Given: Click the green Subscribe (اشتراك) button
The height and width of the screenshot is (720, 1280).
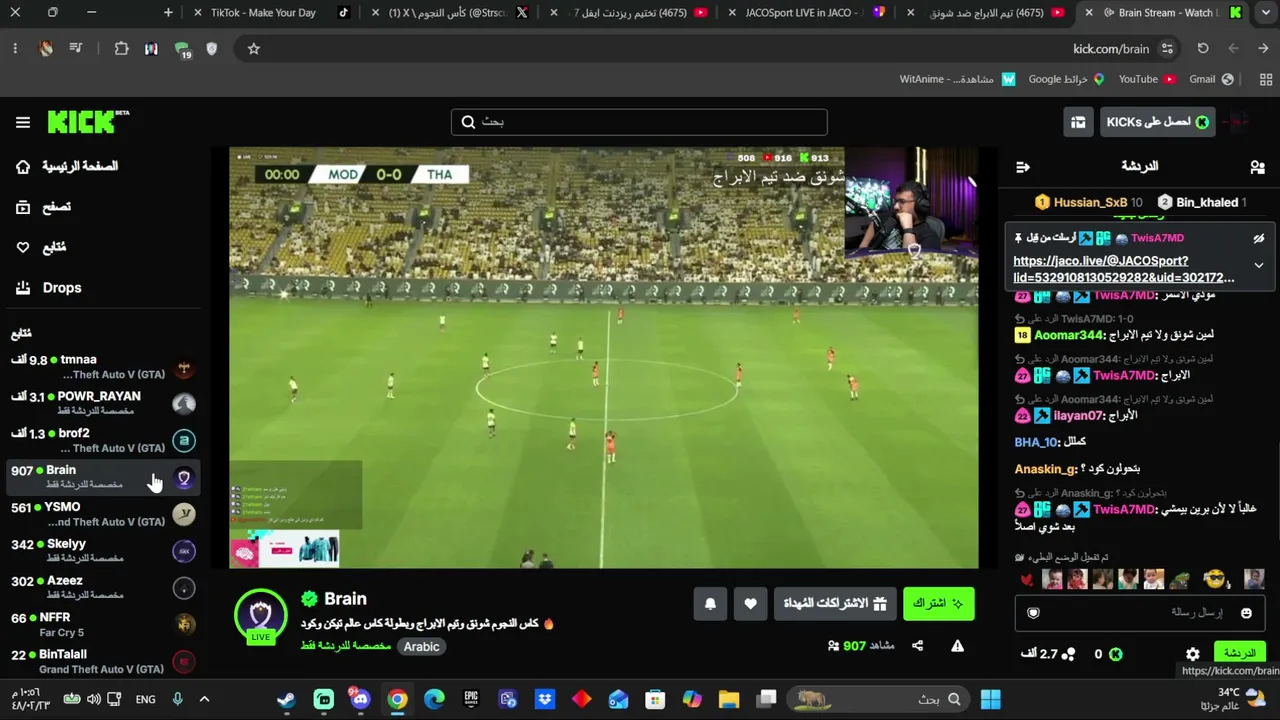Looking at the screenshot, I should tap(938, 603).
